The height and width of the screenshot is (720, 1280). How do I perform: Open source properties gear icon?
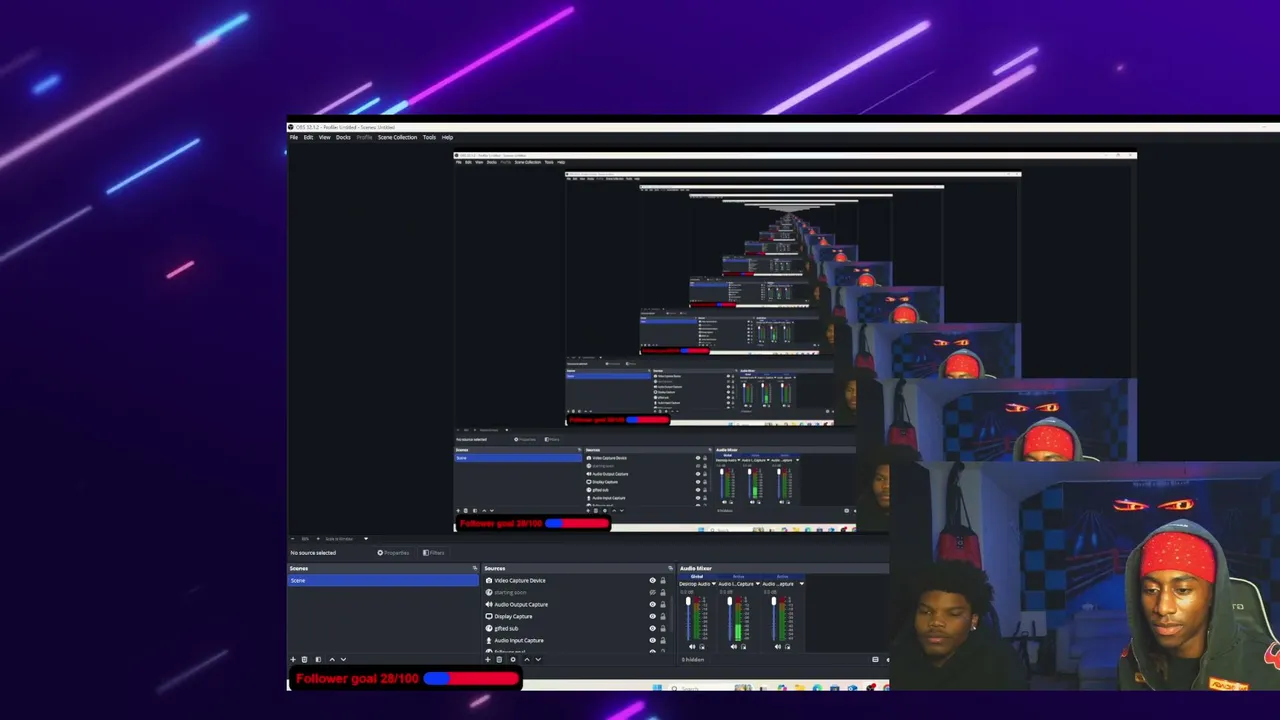point(513,660)
